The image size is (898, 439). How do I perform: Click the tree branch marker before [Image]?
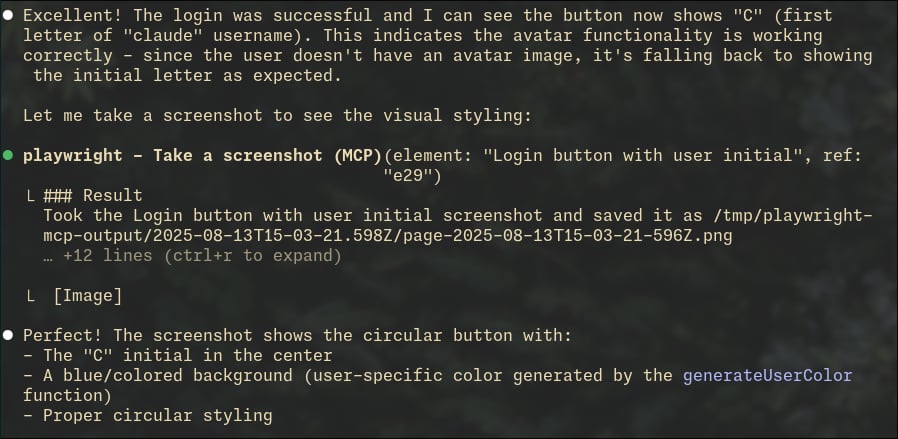31,296
